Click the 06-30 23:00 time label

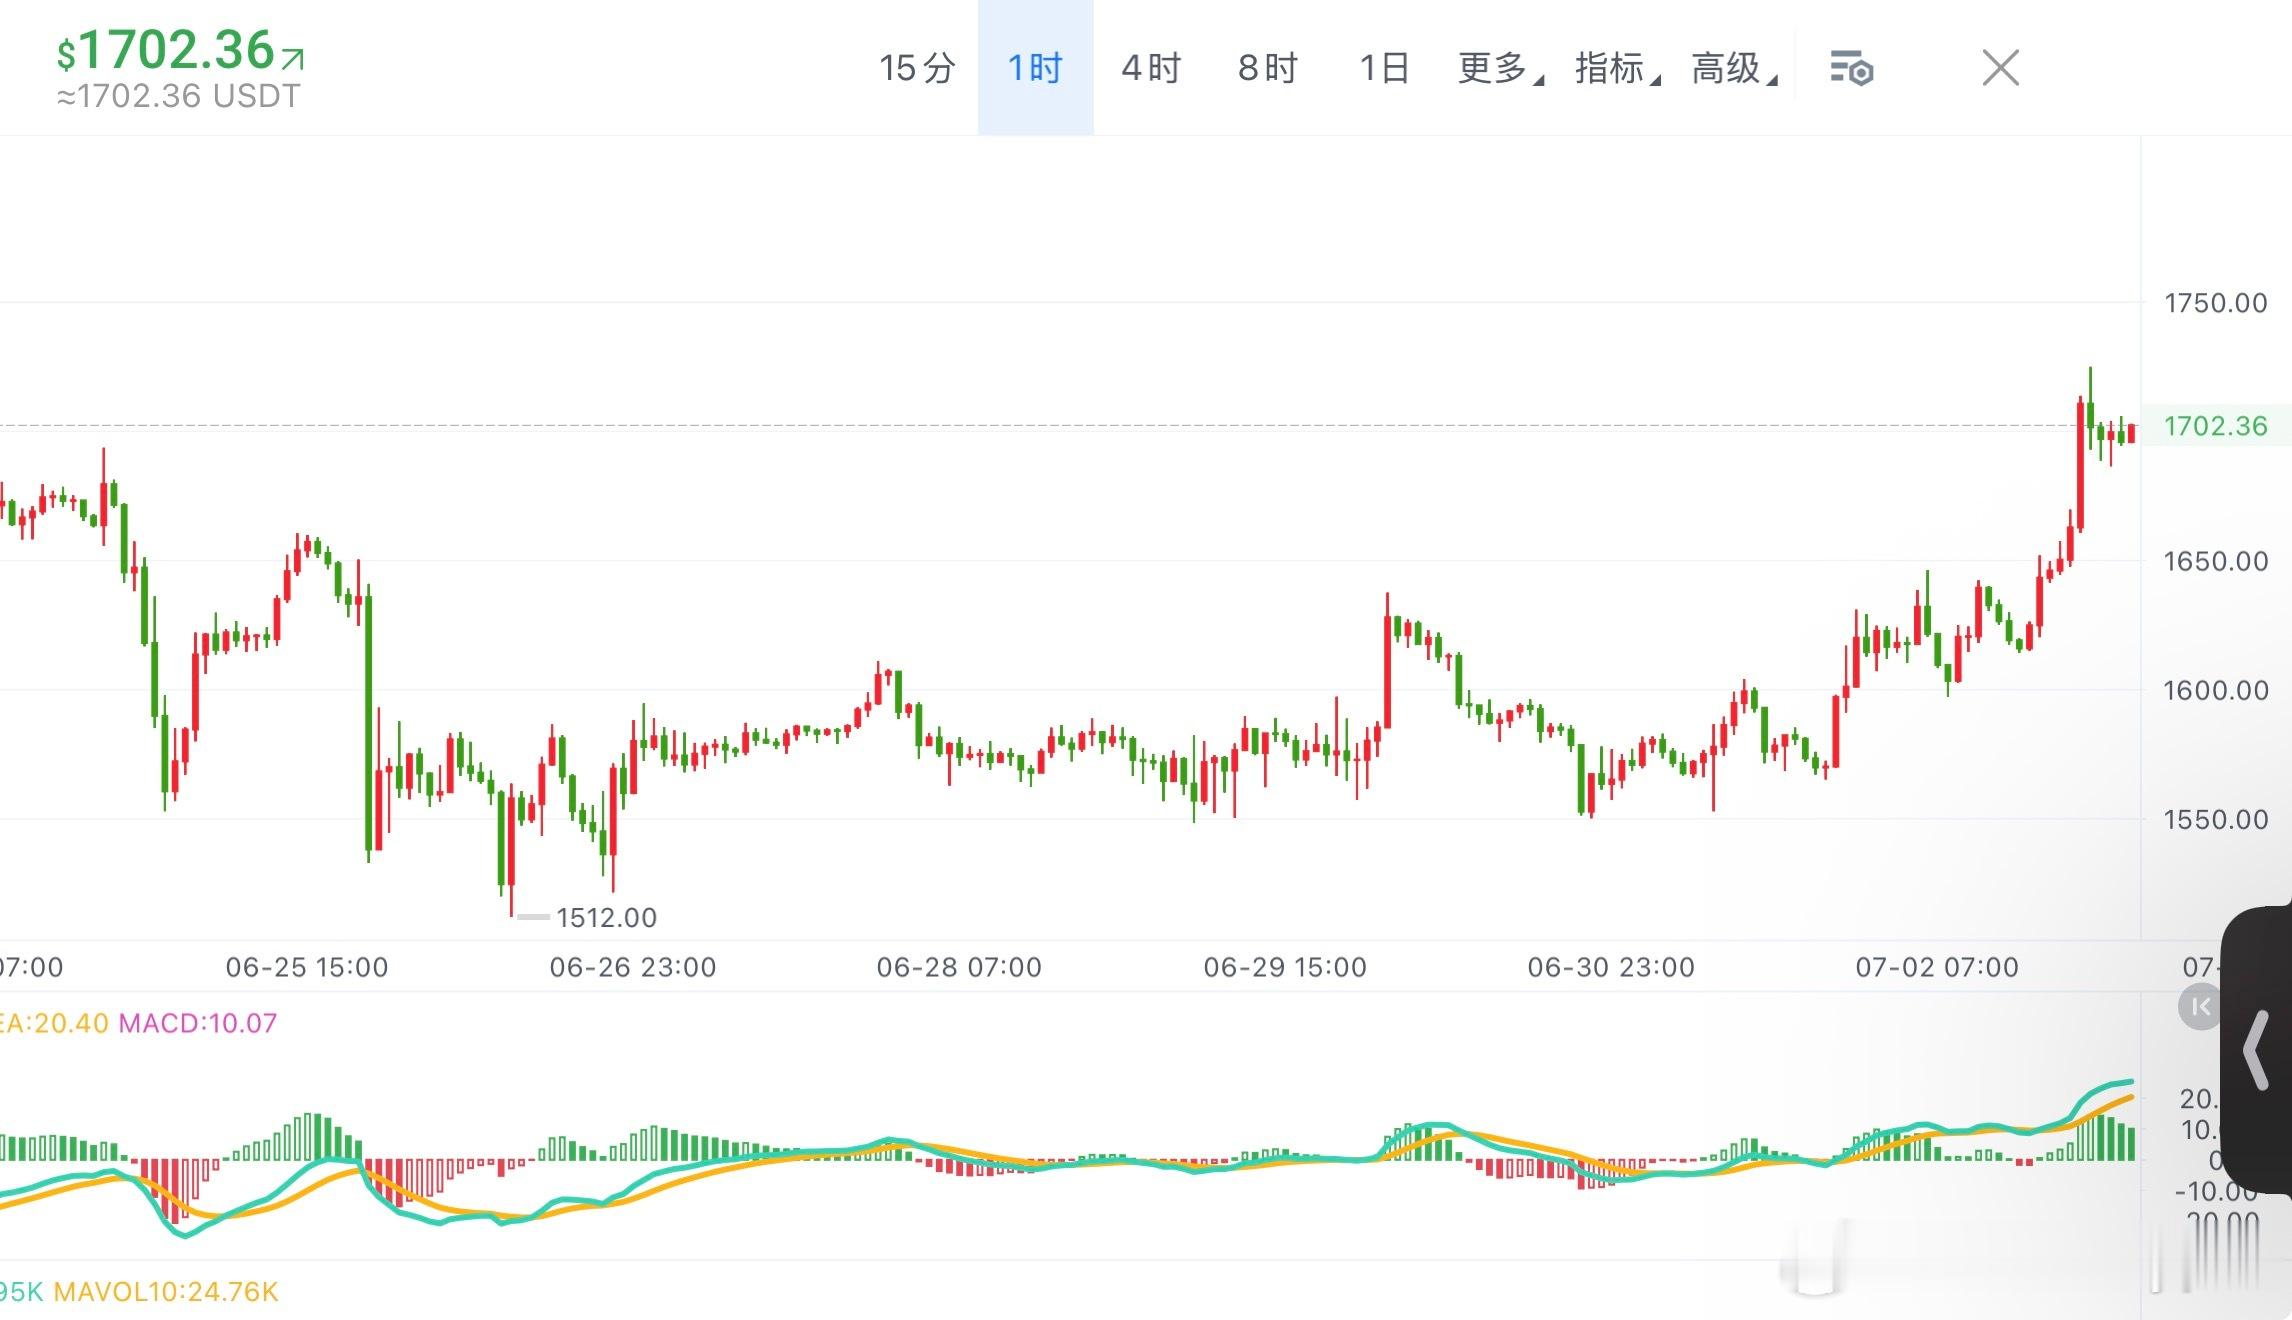coord(1611,967)
